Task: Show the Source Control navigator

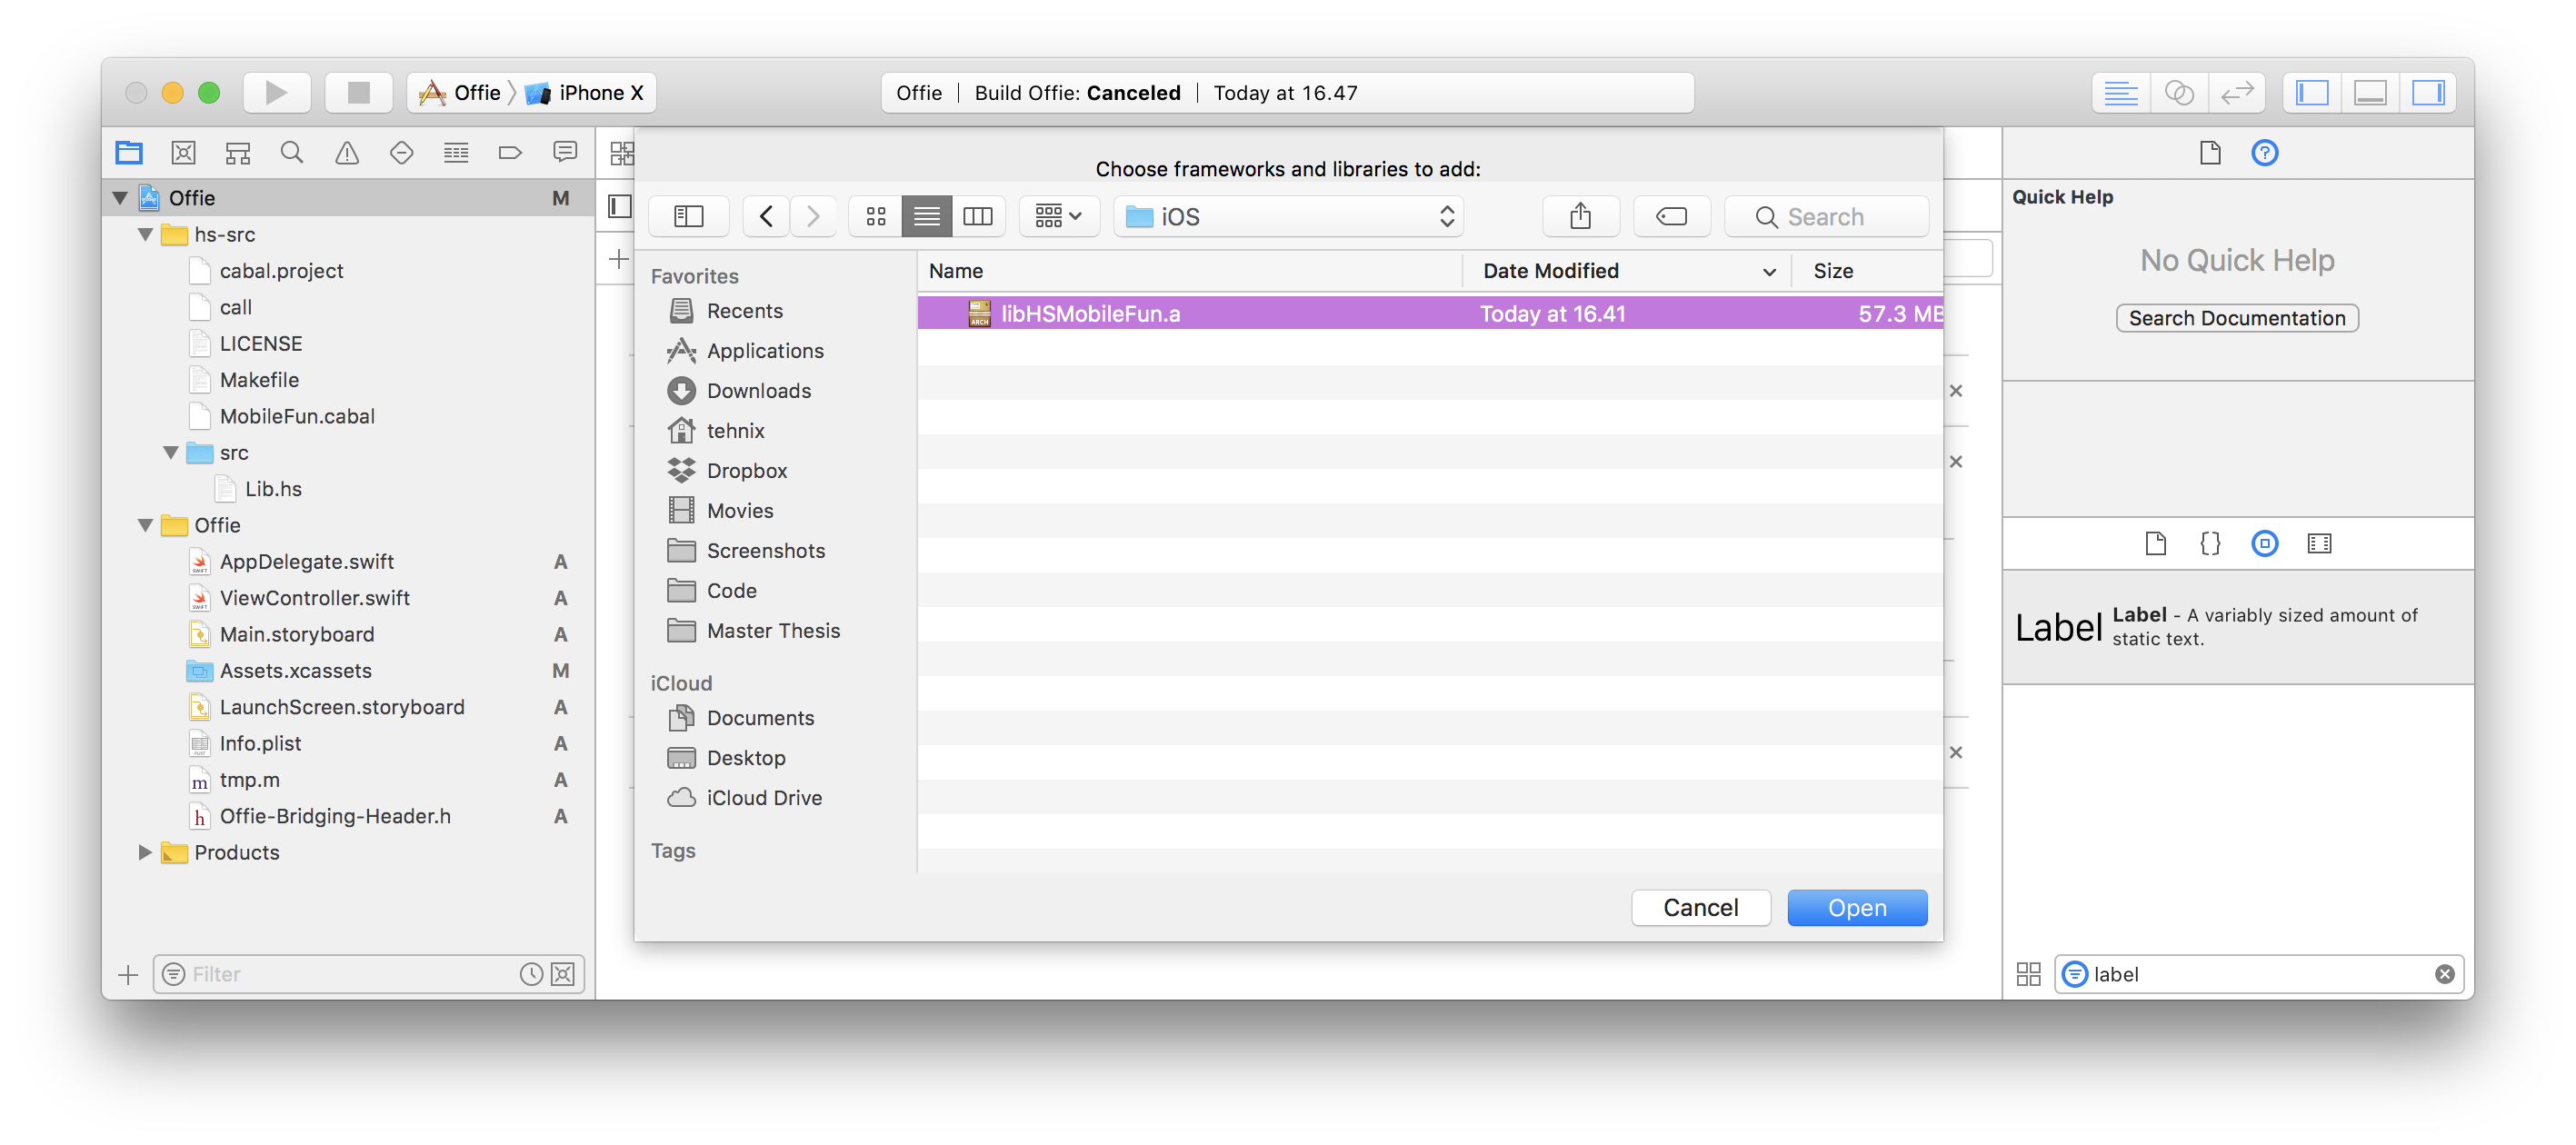Action: [x=183, y=153]
